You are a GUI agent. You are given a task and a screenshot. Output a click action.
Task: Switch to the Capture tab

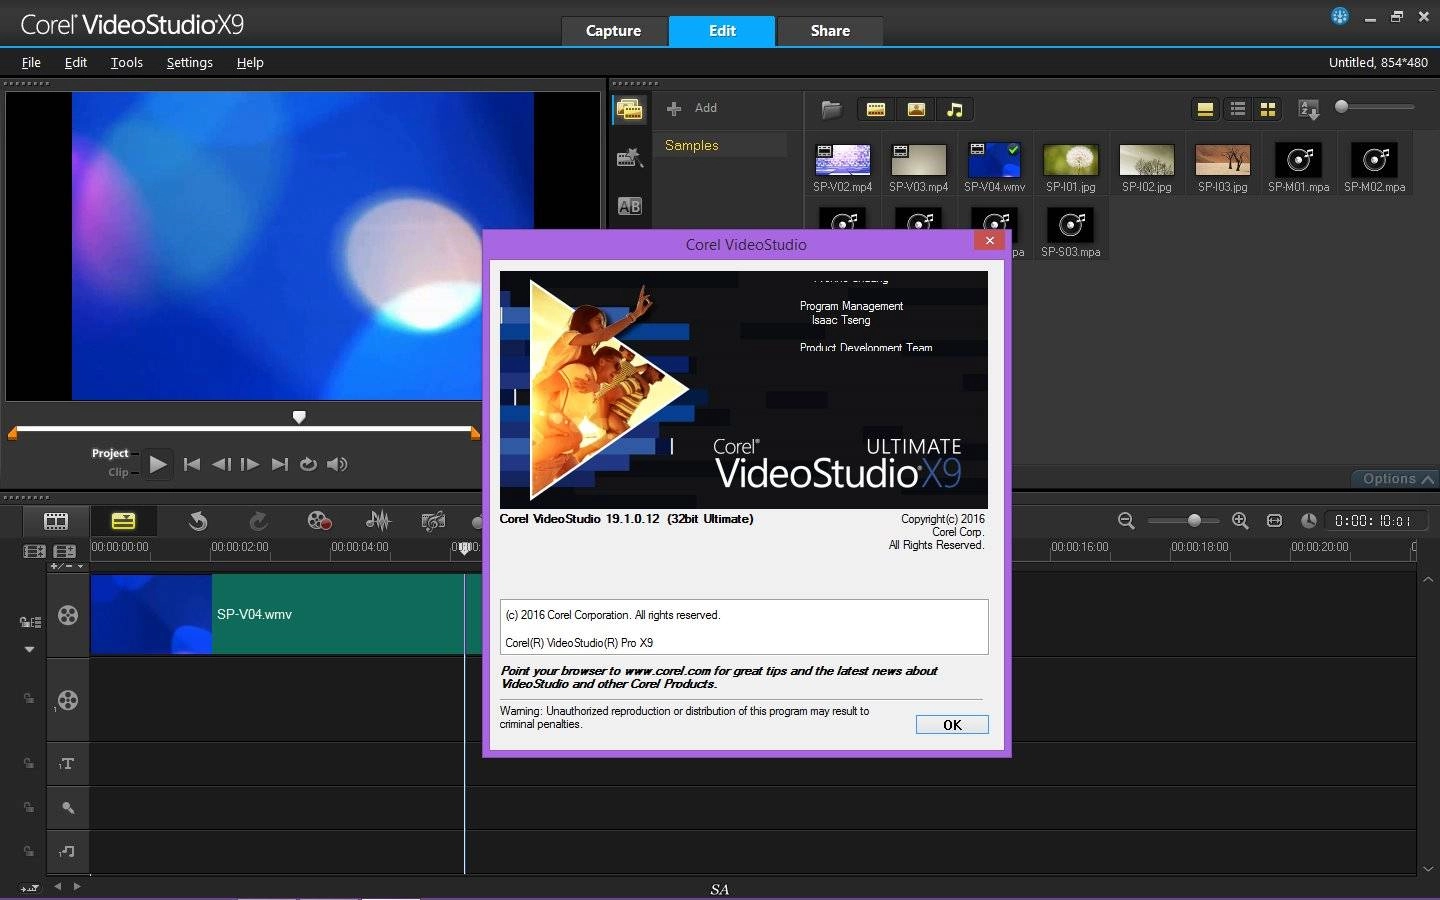coord(613,31)
